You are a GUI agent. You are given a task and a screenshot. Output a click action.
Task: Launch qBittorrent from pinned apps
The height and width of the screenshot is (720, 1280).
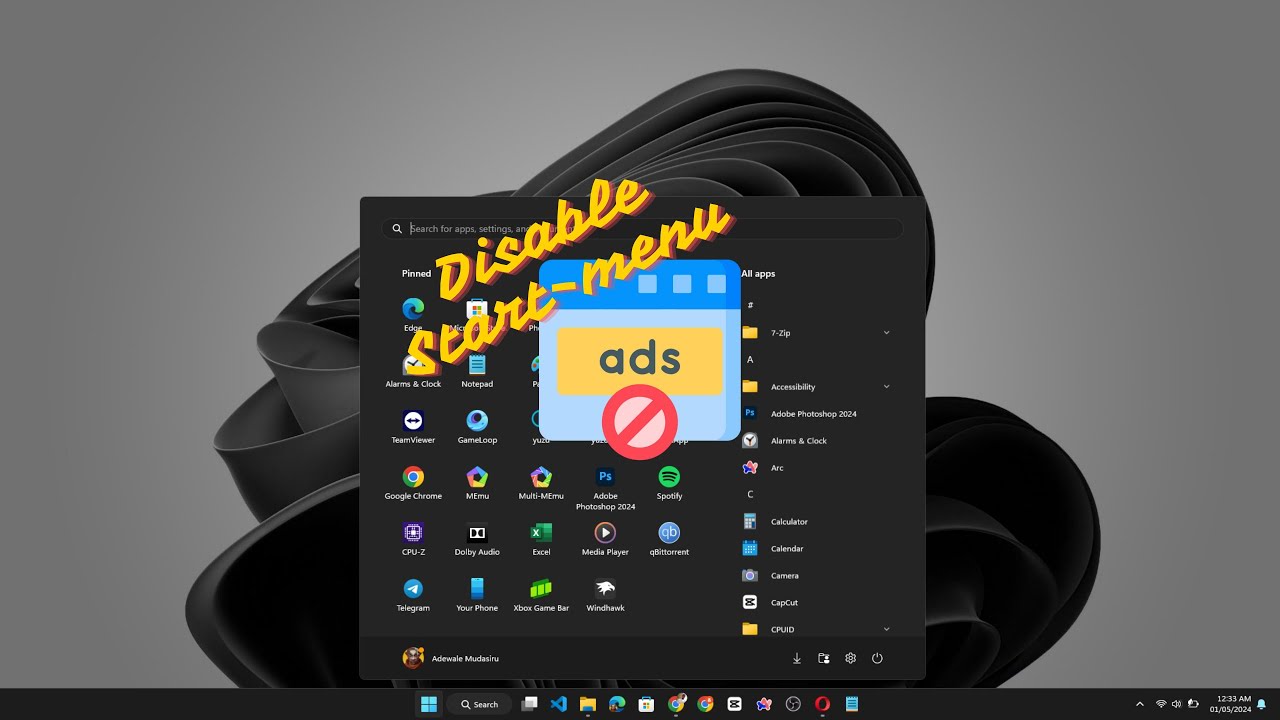tap(669, 538)
